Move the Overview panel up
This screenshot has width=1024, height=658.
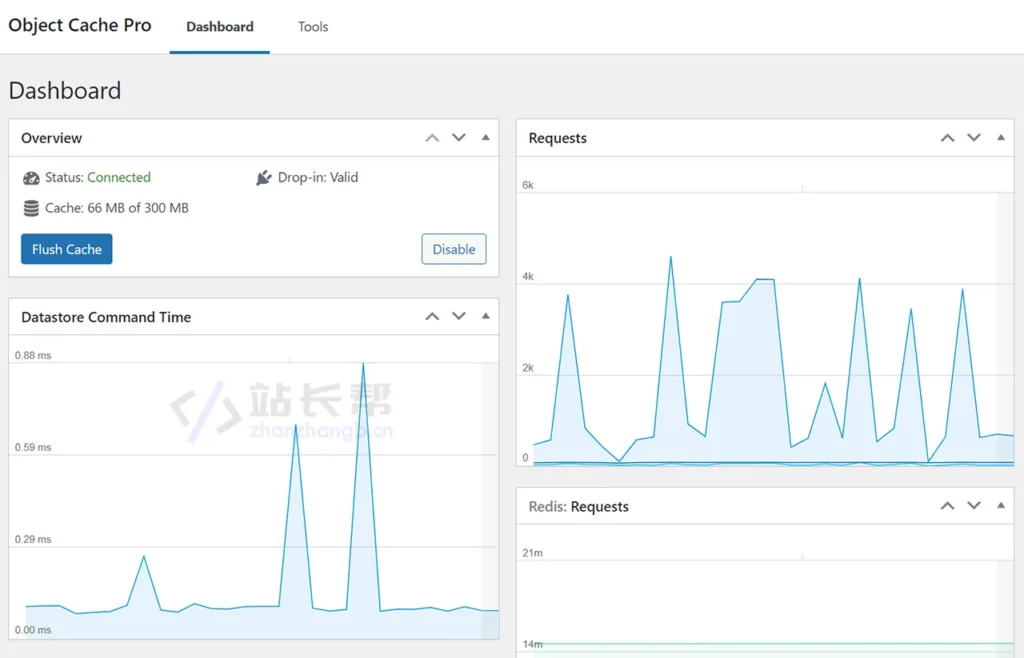coord(432,138)
